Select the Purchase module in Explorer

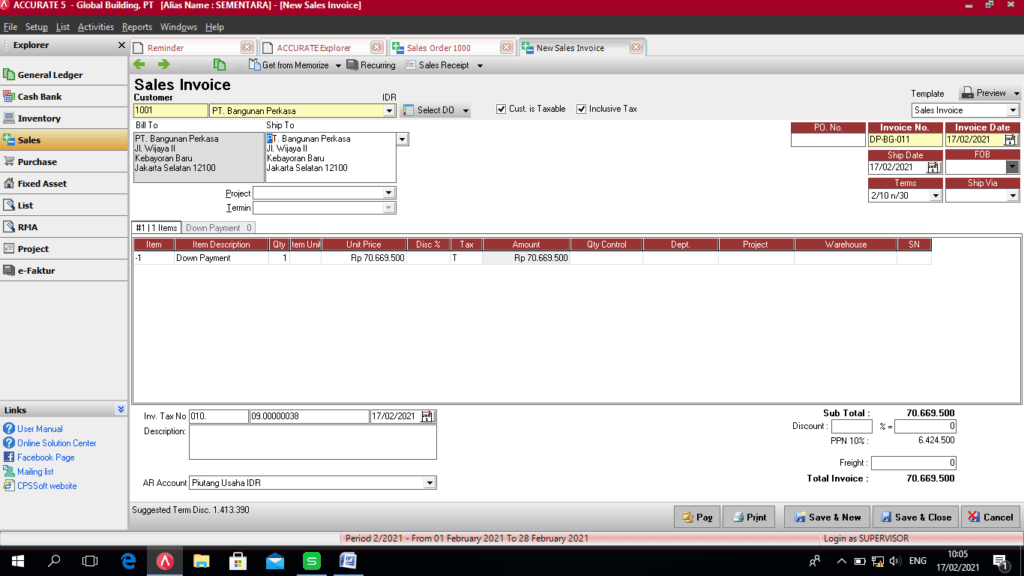[x=37, y=162]
